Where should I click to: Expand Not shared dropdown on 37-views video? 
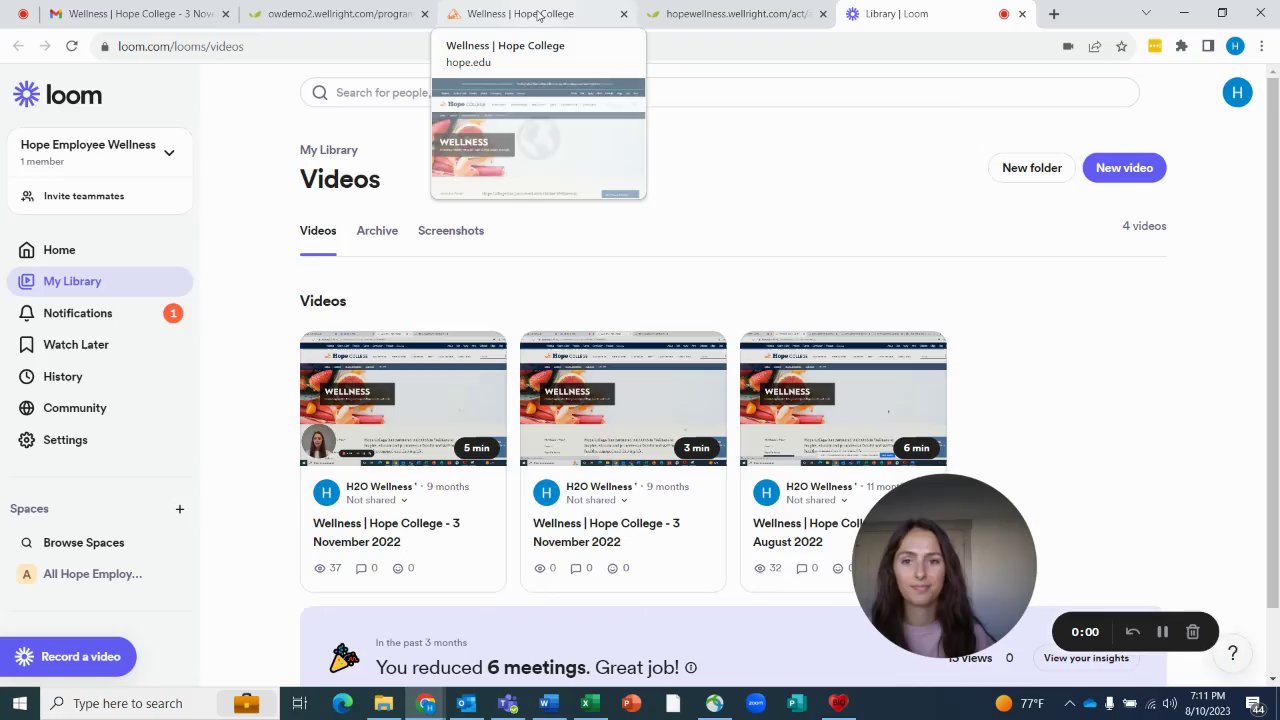[x=377, y=500]
